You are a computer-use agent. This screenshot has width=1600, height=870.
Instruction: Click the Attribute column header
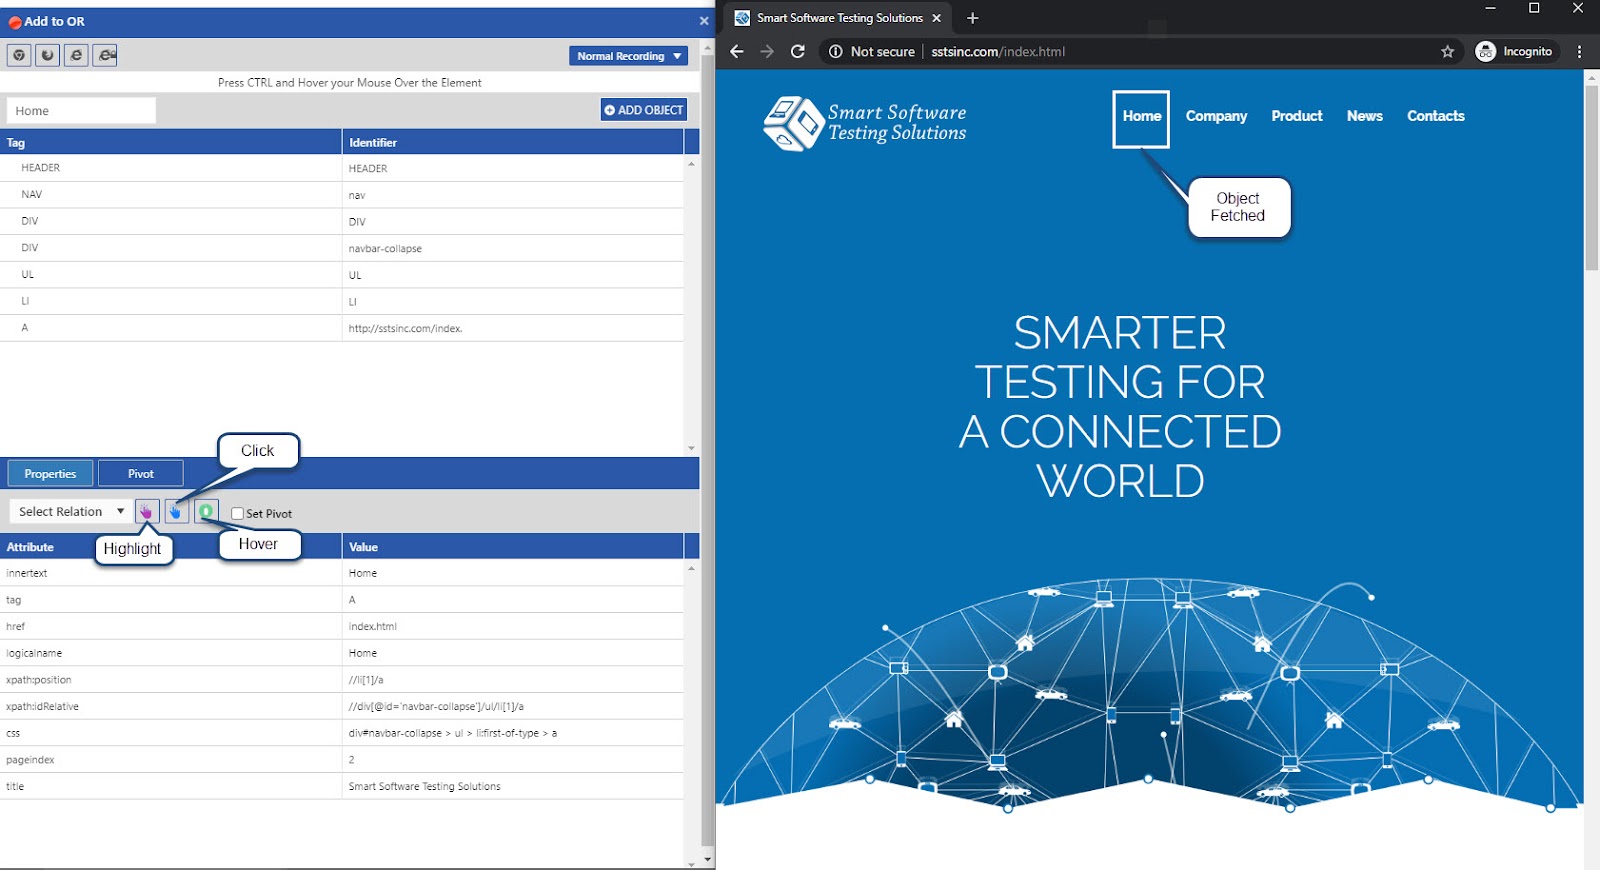click(171, 546)
